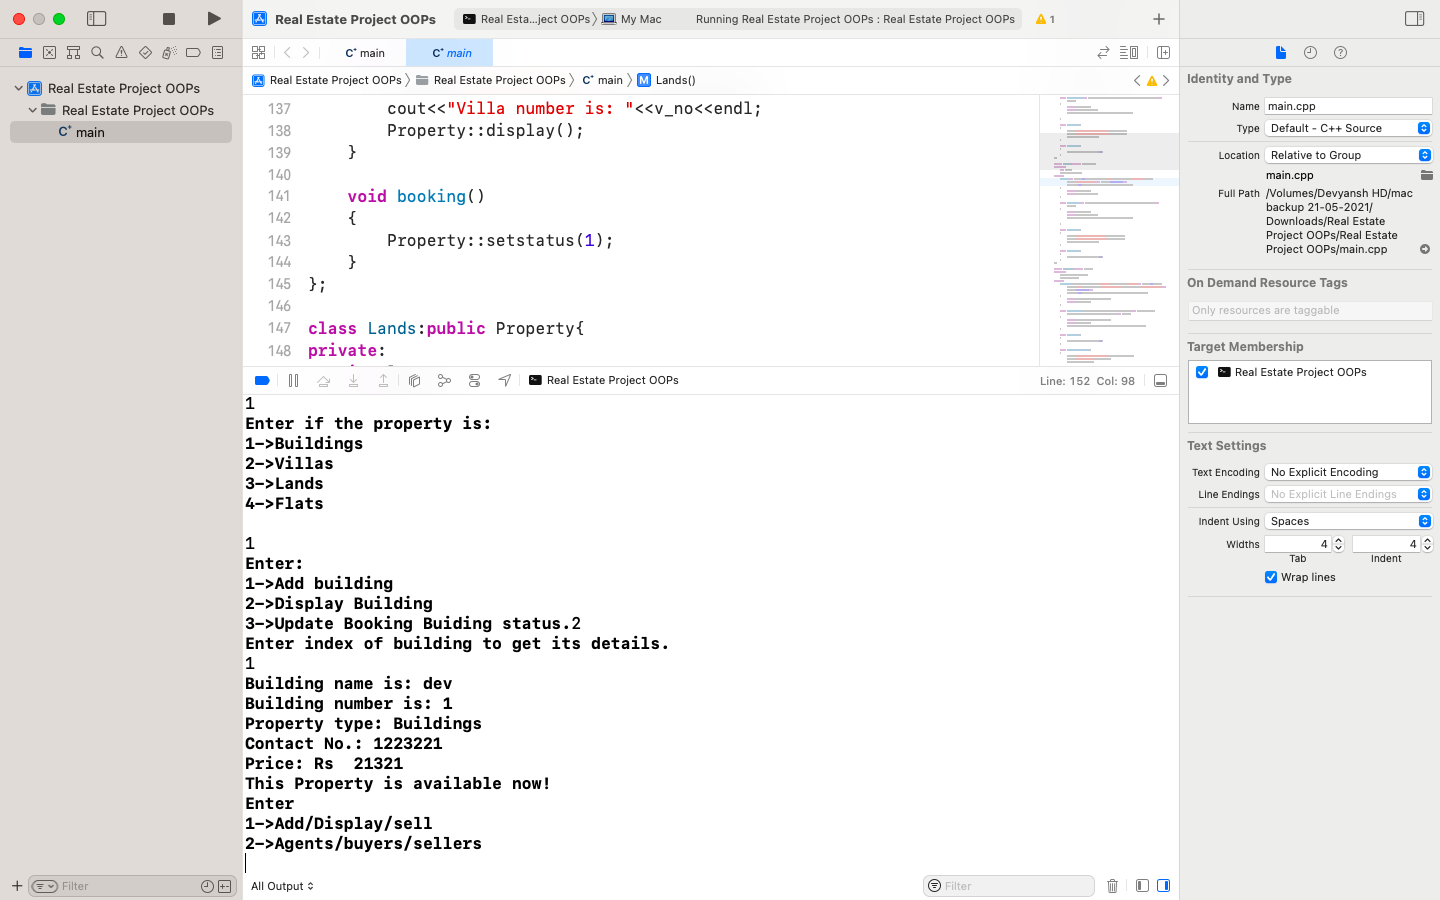Uncheck Real Estate Project OOPs target membership
This screenshot has height=900, width=1440.
(x=1201, y=371)
